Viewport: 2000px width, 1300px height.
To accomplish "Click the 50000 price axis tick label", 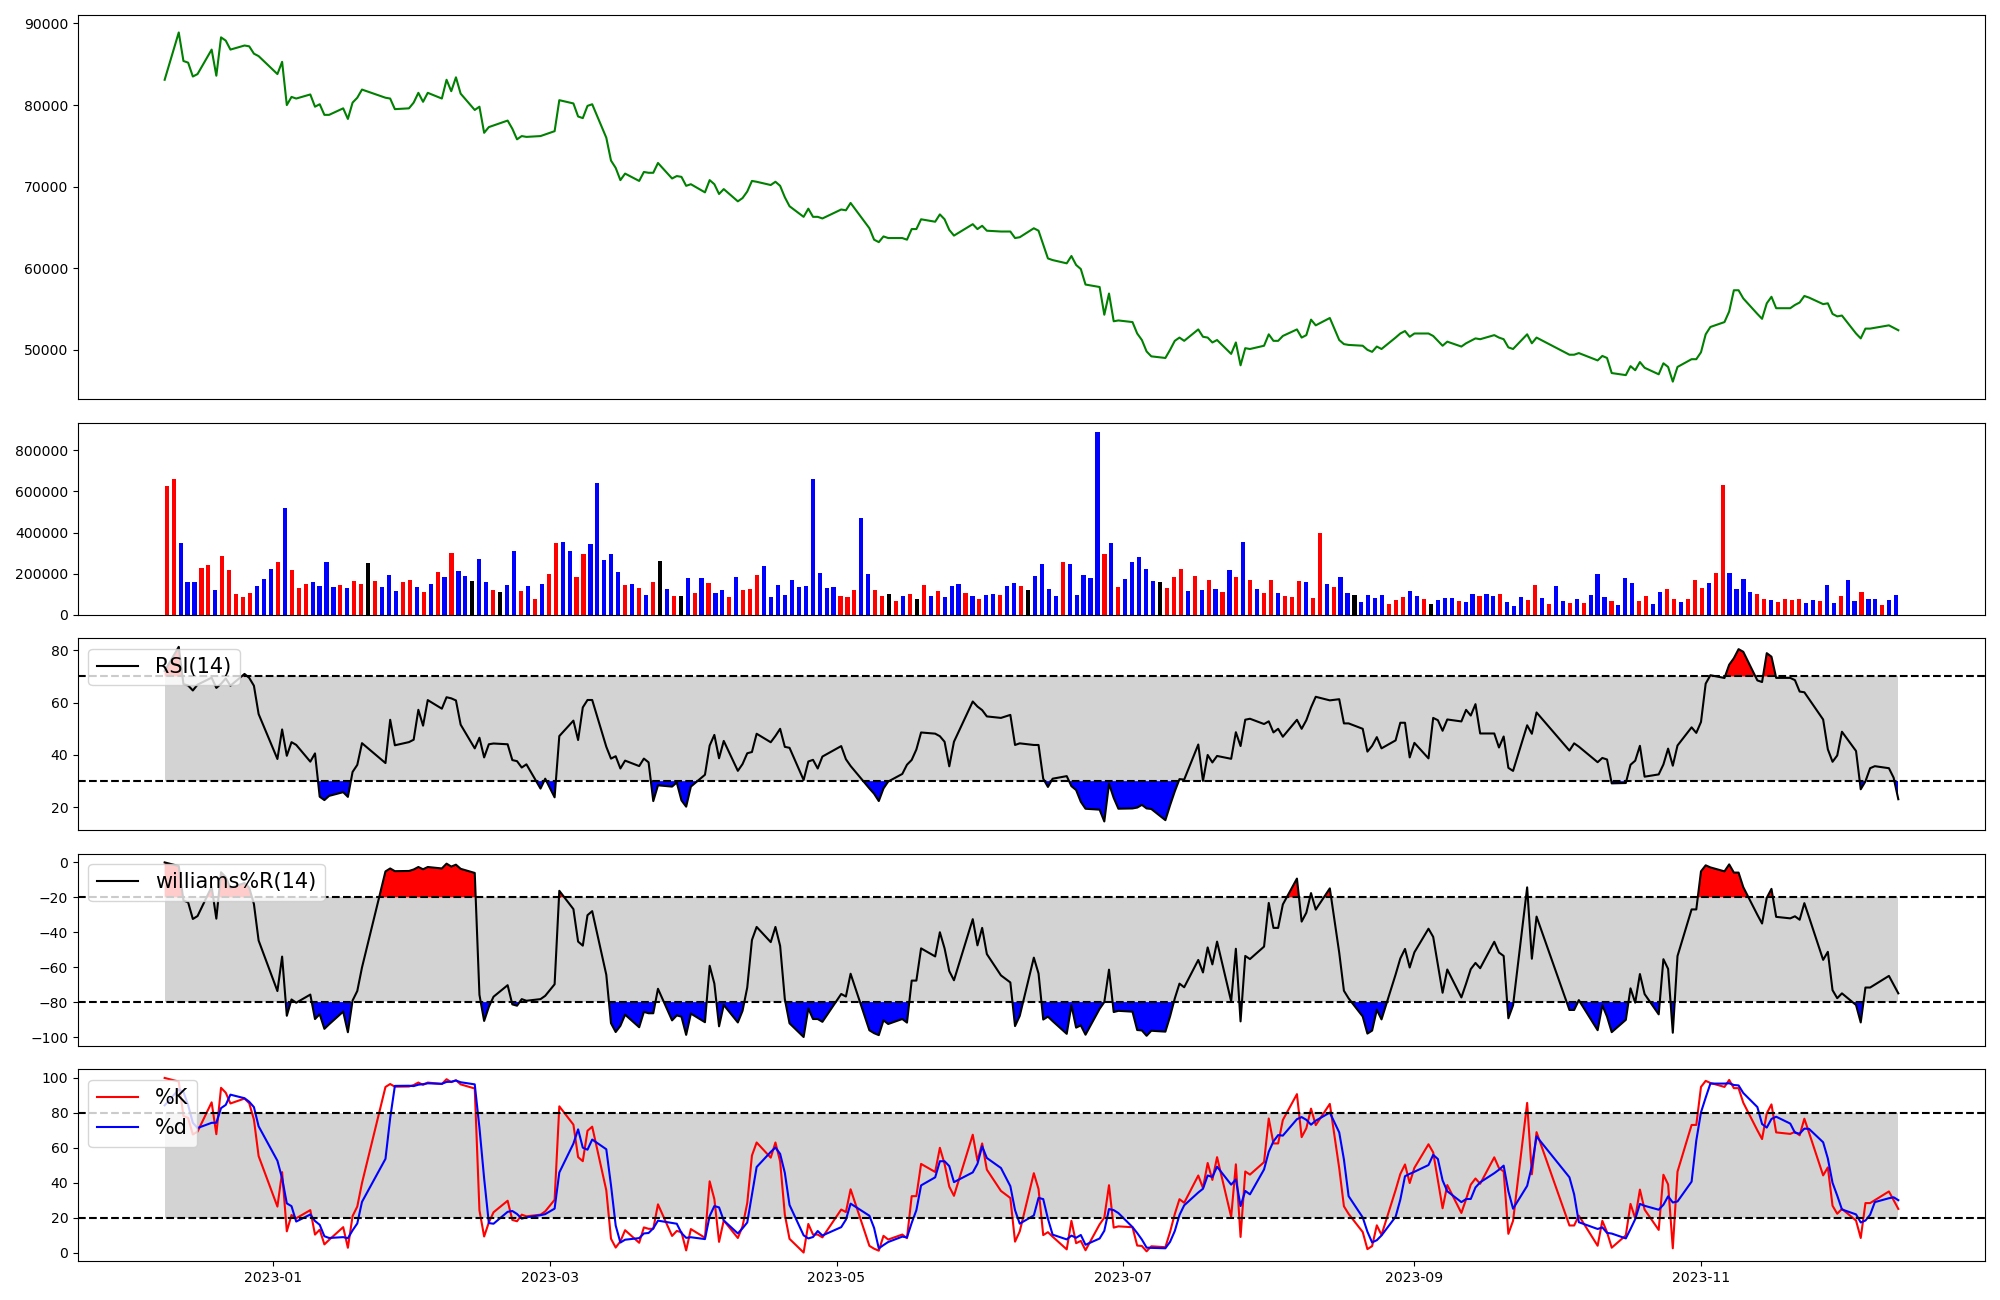I will click(44, 350).
